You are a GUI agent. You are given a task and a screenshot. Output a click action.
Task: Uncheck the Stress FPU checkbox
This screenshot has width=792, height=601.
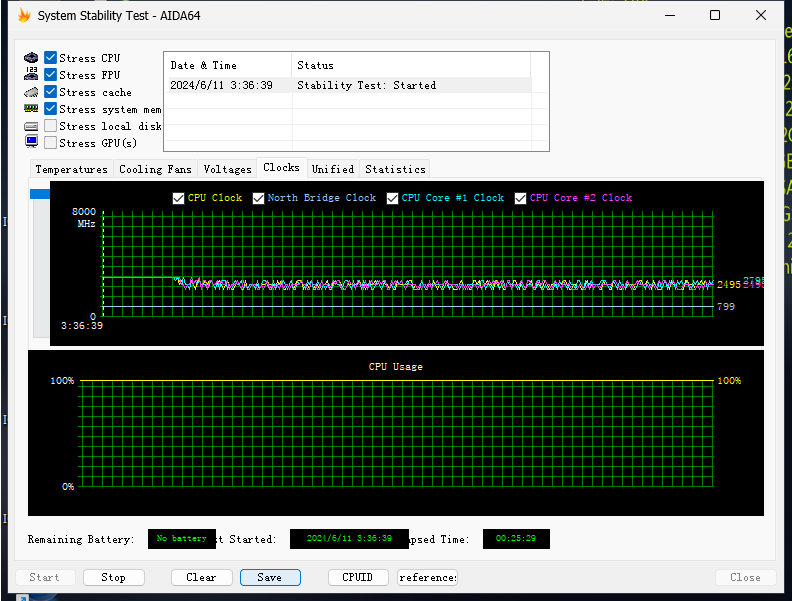pyautogui.click(x=51, y=75)
